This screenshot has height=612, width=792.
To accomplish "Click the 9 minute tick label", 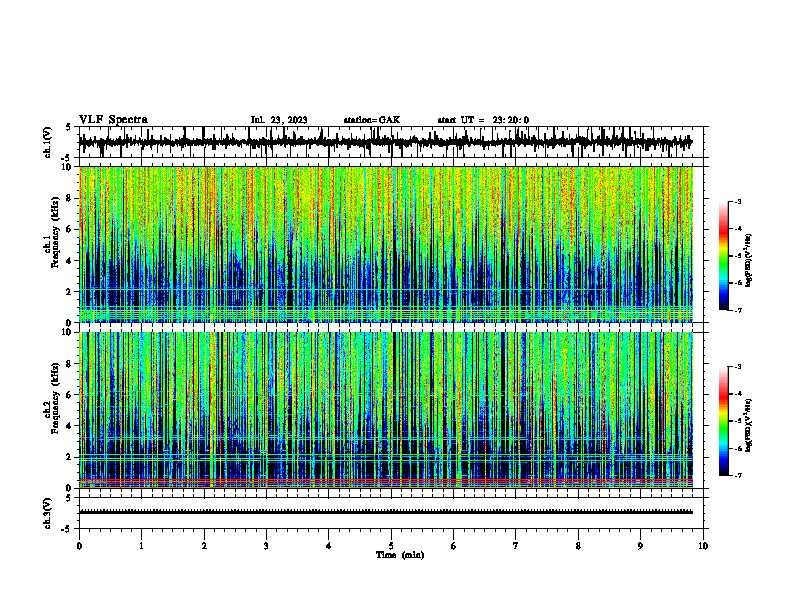I will [640, 546].
